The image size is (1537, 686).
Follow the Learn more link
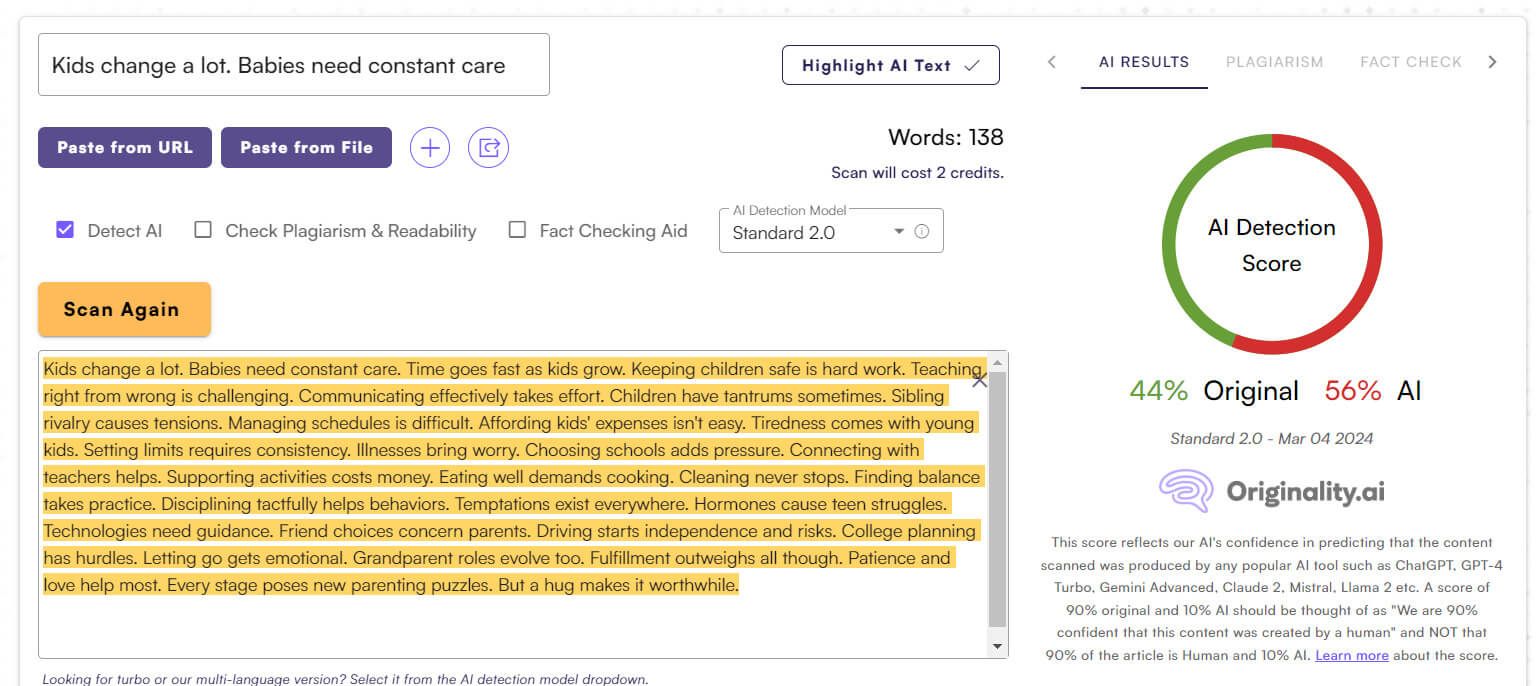tap(1351, 656)
